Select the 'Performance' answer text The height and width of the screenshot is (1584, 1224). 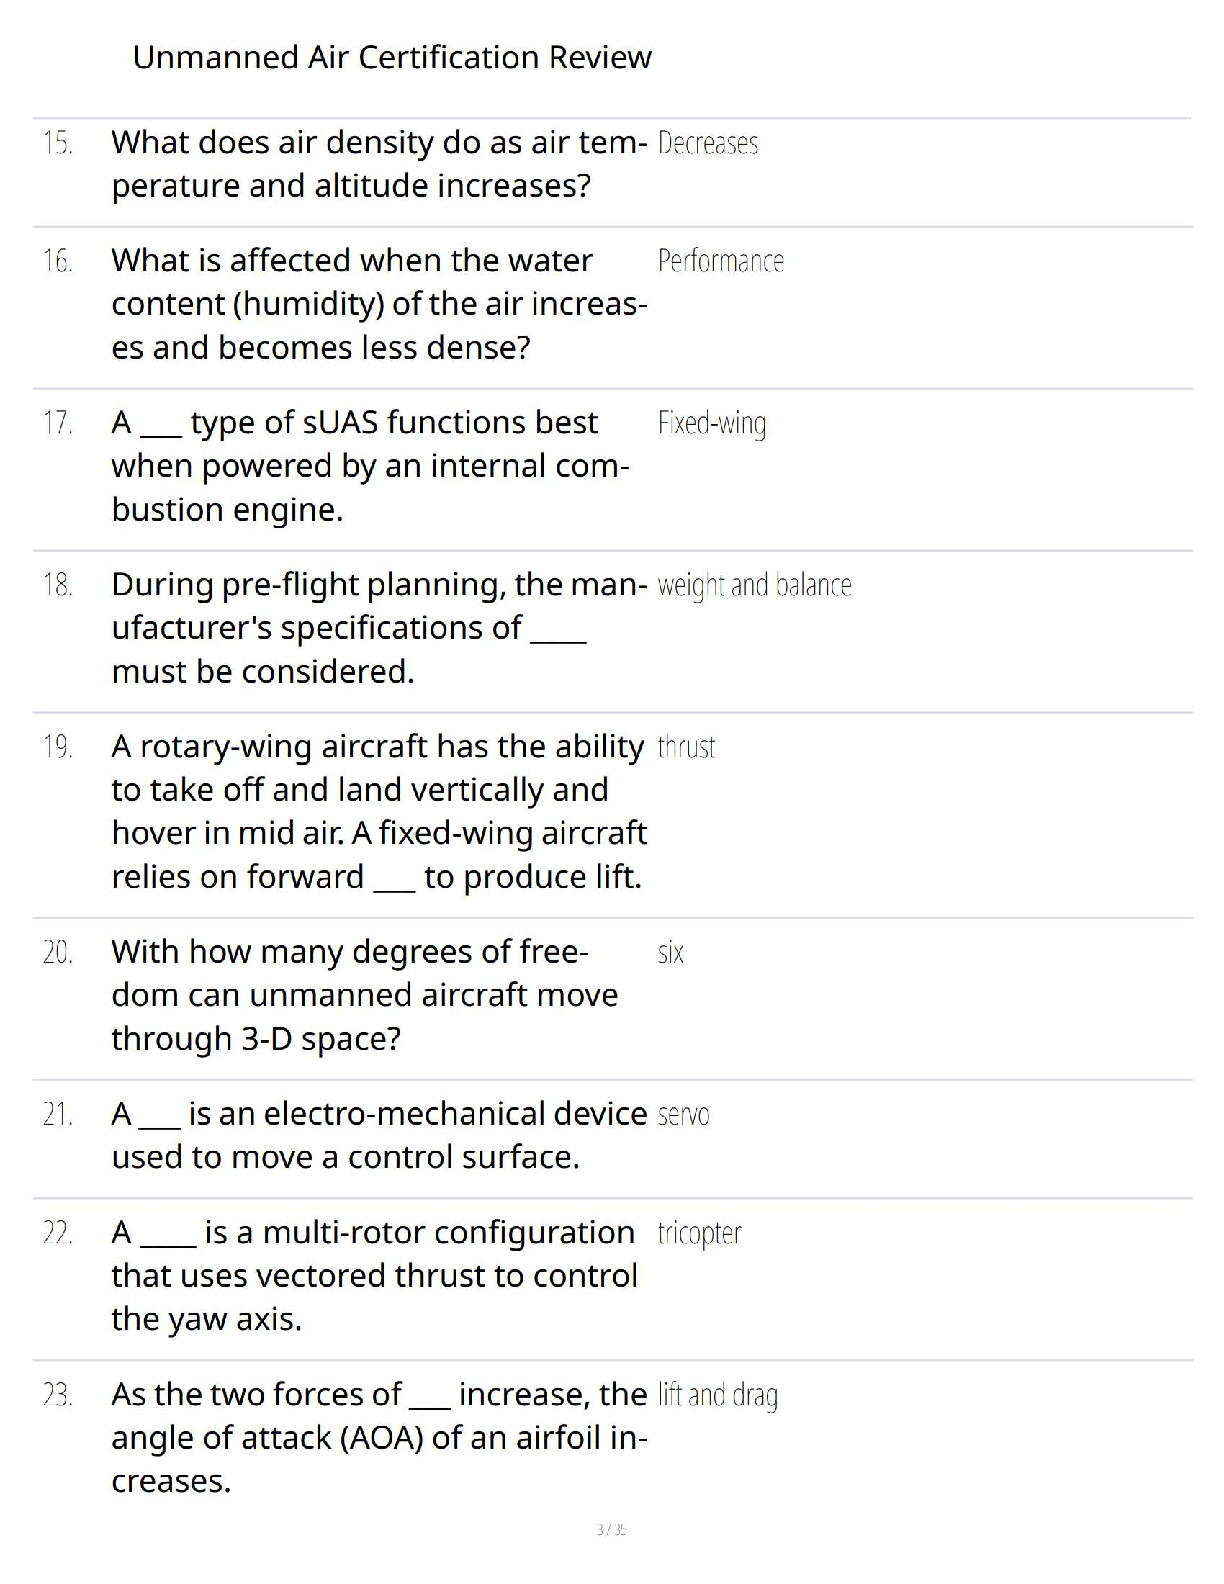pyautogui.click(x=721, y=261)
